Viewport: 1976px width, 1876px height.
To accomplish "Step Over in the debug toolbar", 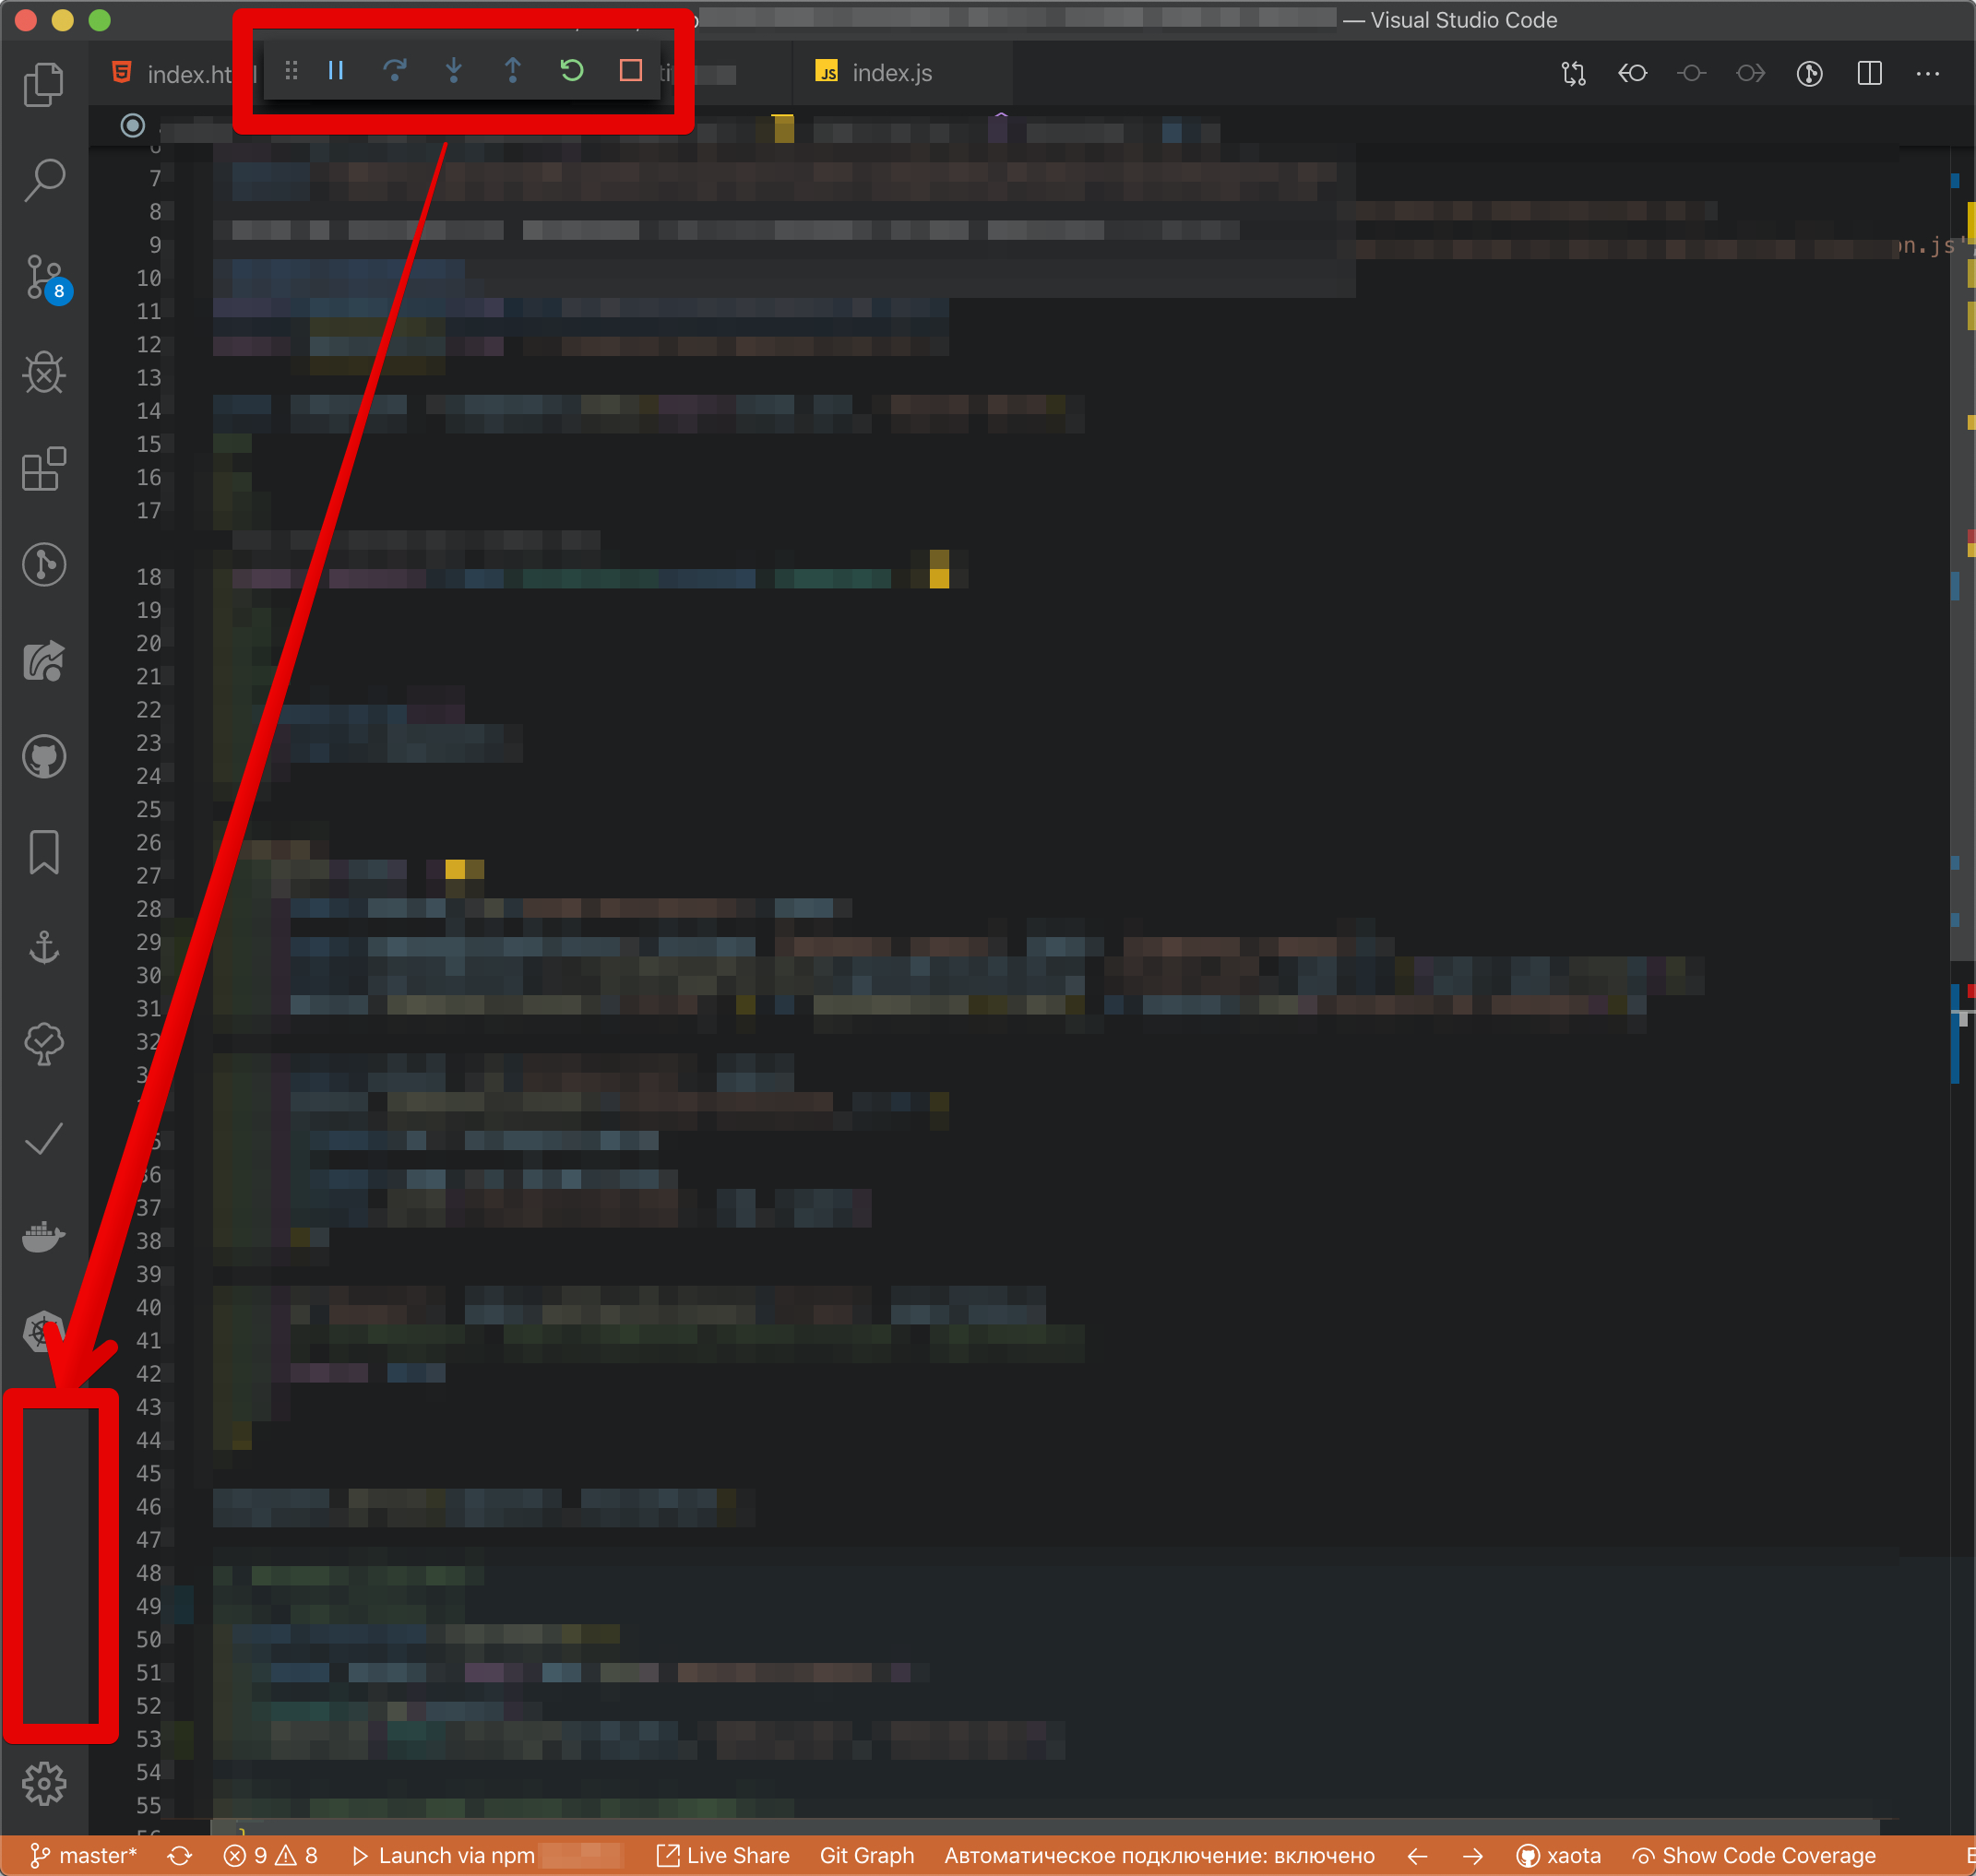I will point(396,70).
